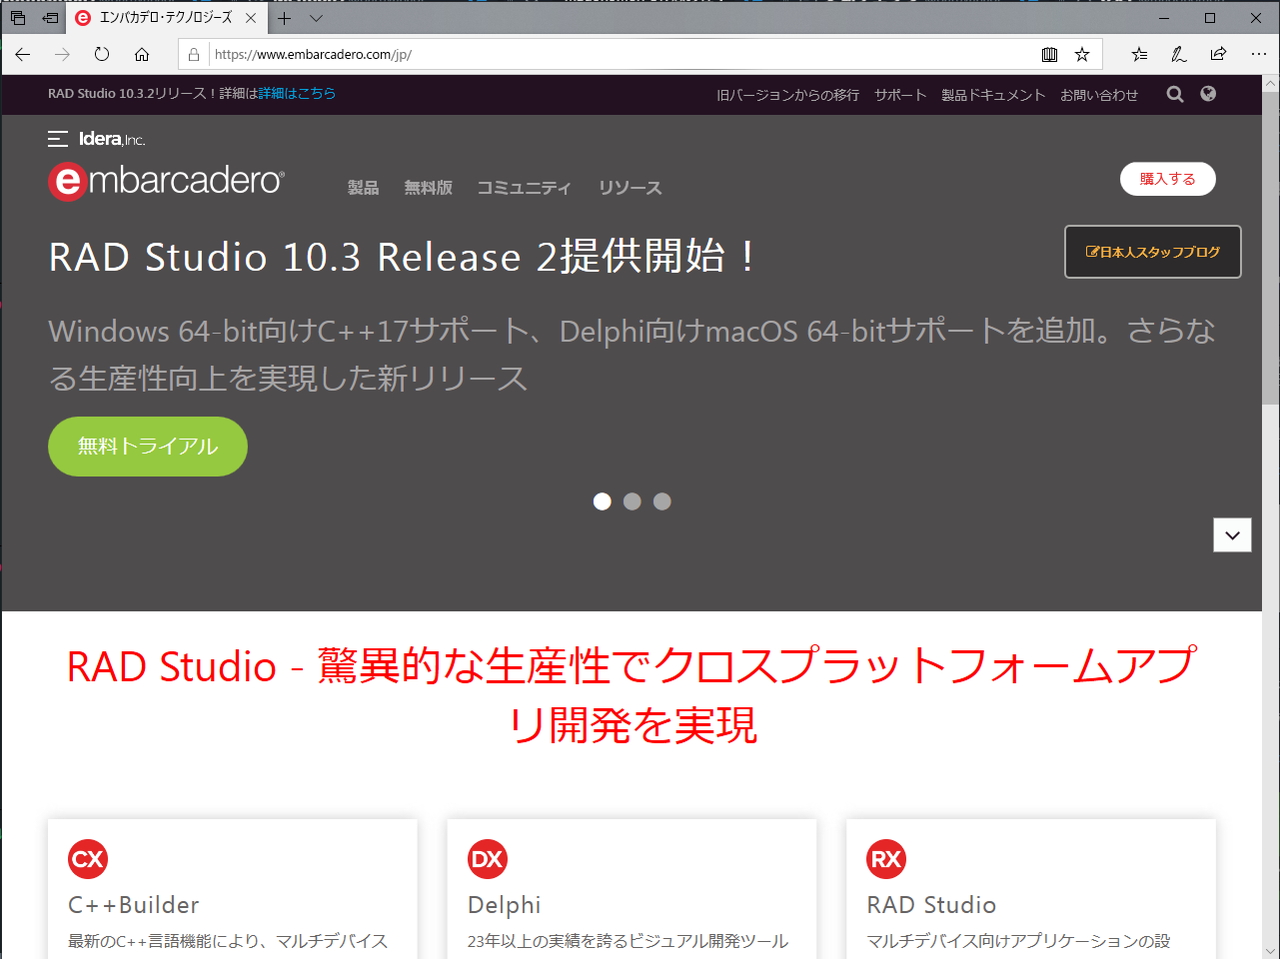1280x959 pixels.
Task: Open the tab list chevron
Action: coord(316,18)
